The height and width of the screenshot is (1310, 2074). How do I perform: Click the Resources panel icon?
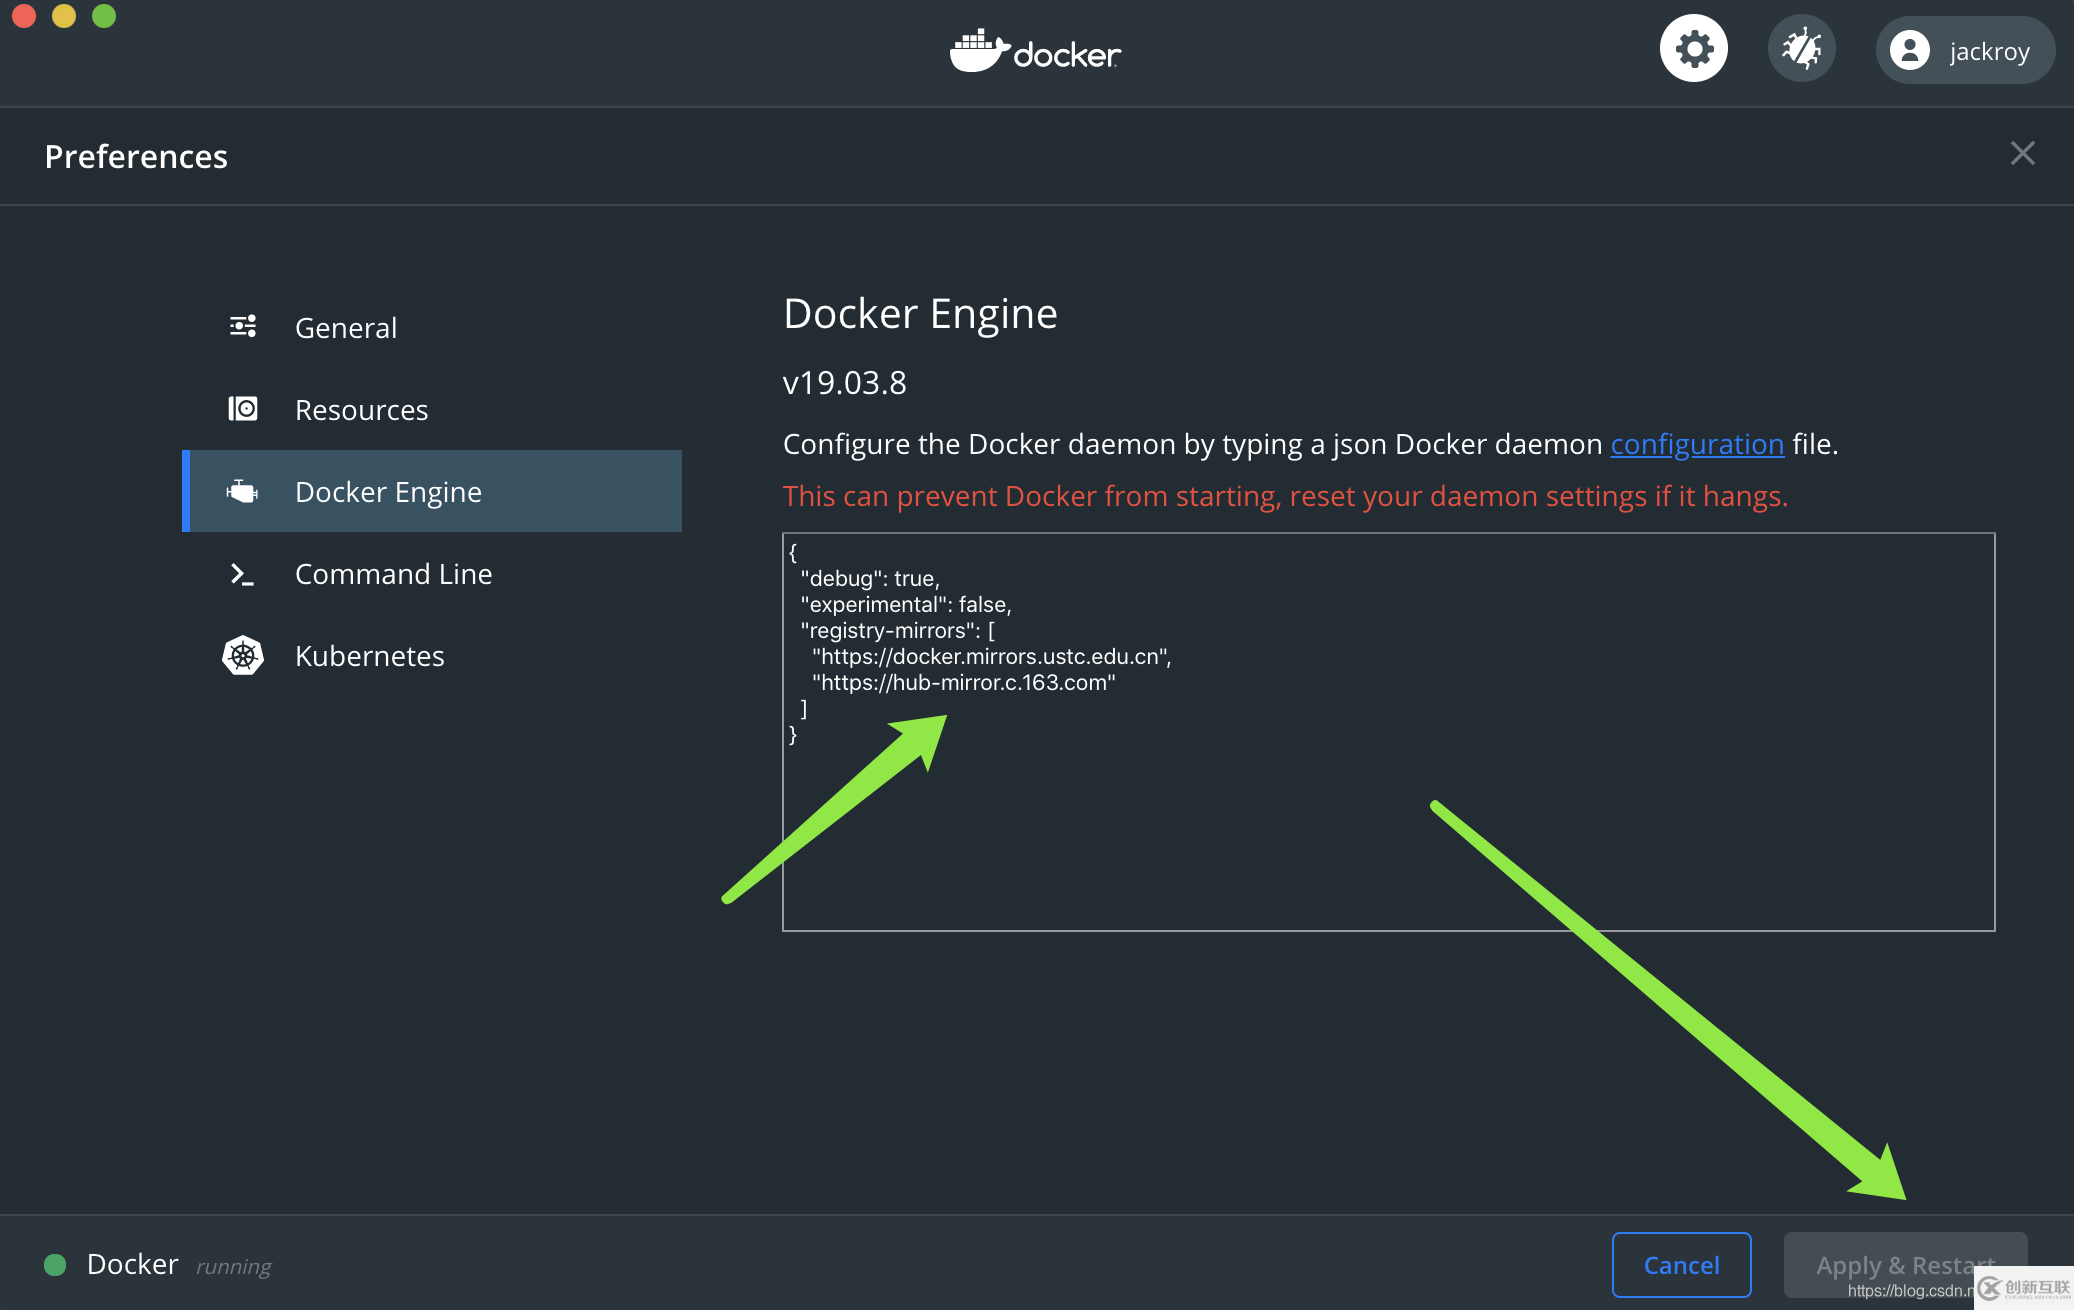(x=242, y=408)
